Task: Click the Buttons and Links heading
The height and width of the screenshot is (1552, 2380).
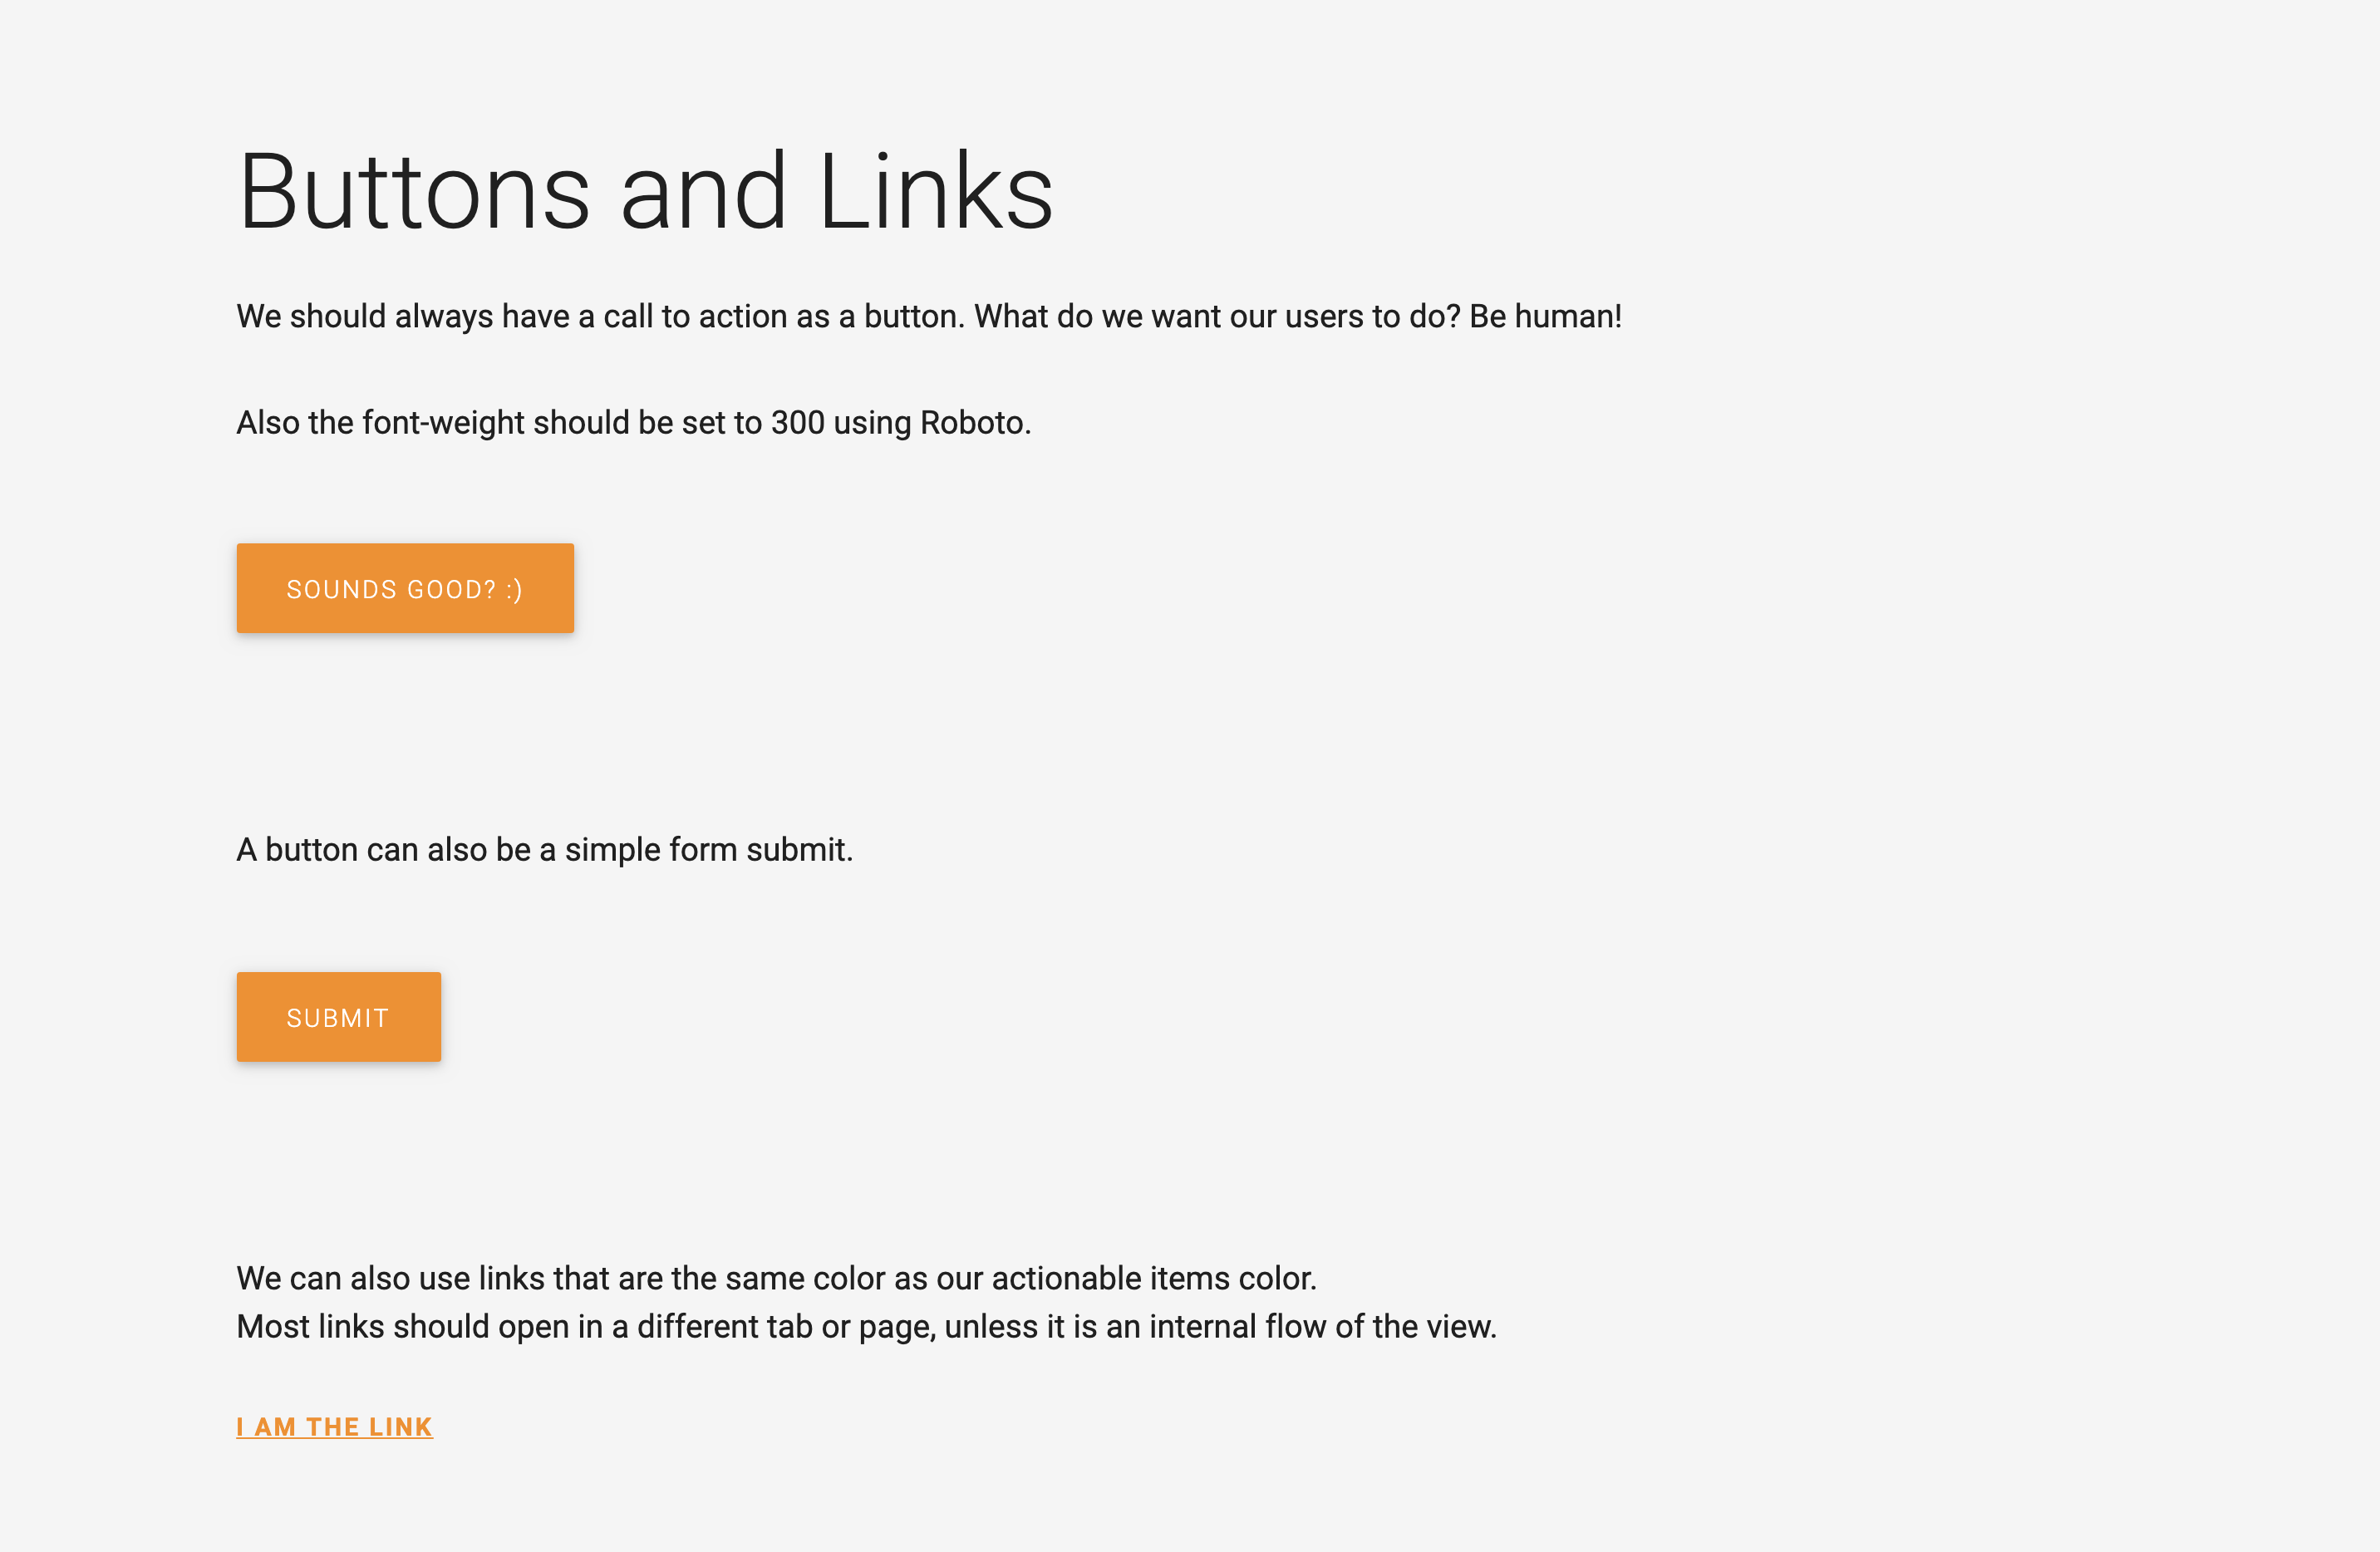Action: (645, 191)
